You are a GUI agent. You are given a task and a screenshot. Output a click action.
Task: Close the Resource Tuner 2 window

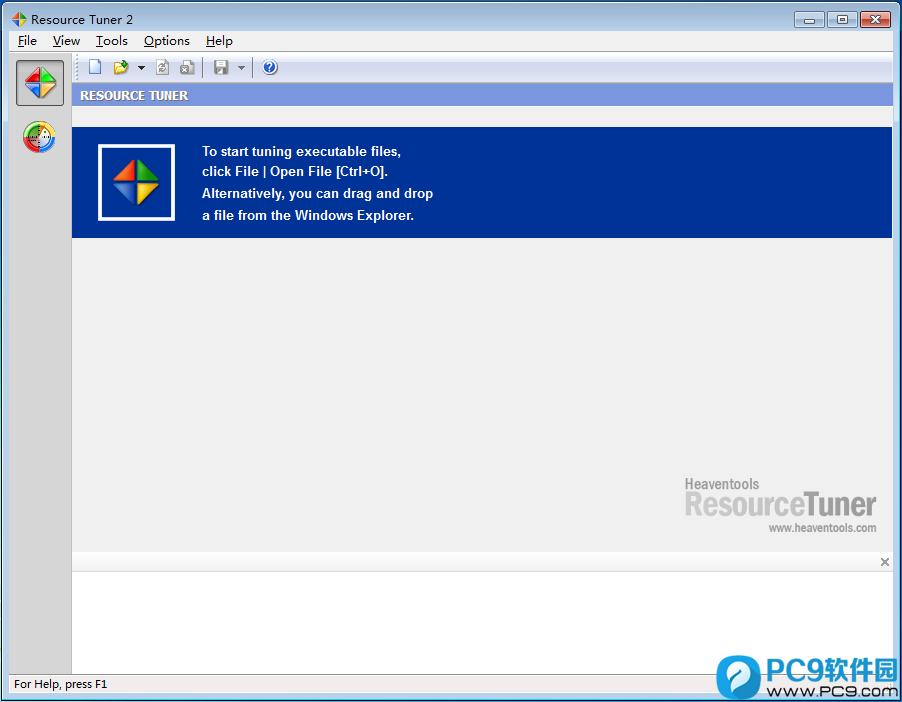(x=876, y=20)
